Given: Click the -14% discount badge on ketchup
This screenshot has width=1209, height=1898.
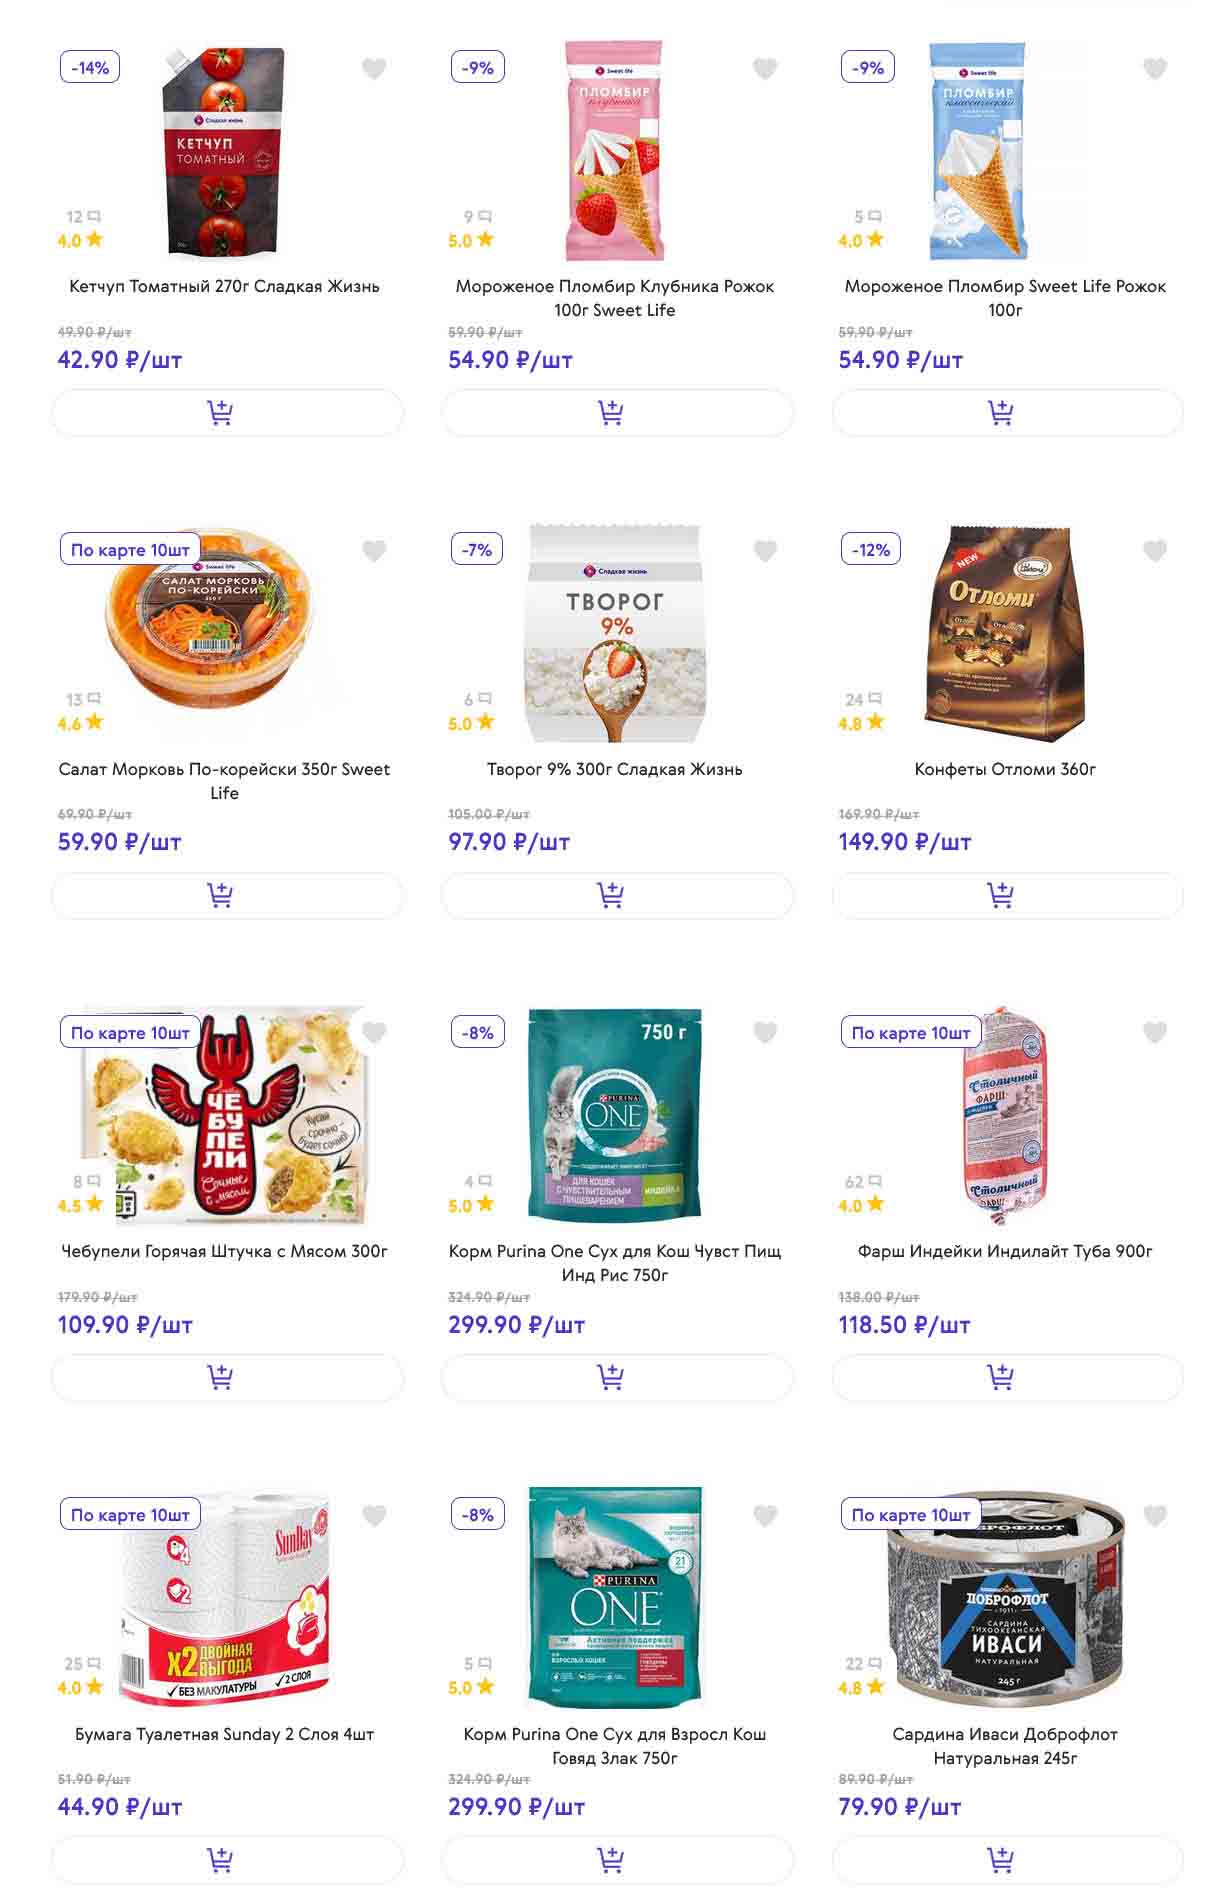Looking at the screenshot, I should (x=90, y=68).
